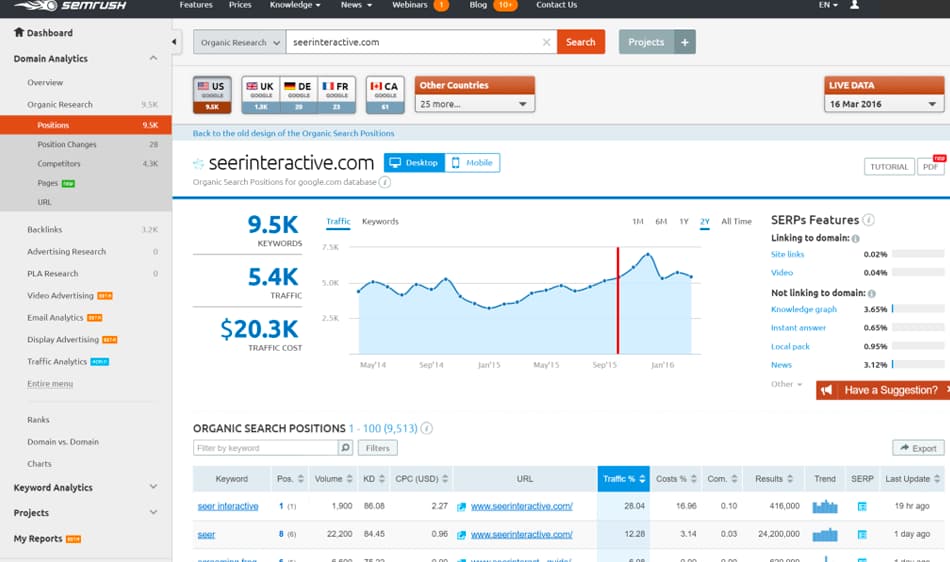Switch to Mobile results

coord(472,162)
